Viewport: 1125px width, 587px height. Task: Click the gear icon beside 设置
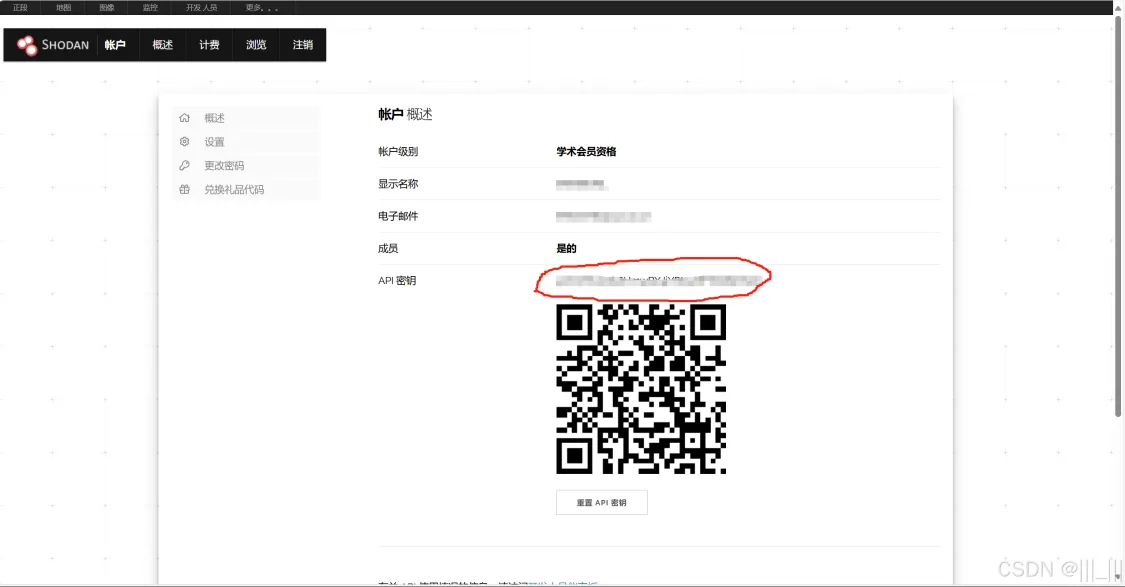click(184, 142)
